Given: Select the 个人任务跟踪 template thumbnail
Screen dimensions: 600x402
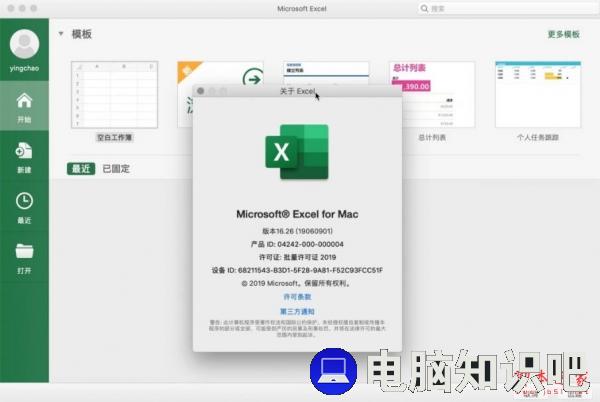Looking at the screenshot, I should (x=538, y=94).
